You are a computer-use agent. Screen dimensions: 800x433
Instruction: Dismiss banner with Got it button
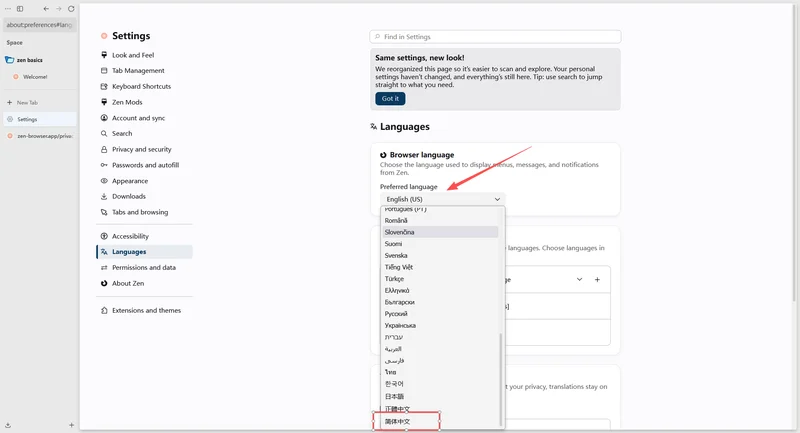click(x=390, y=98)
